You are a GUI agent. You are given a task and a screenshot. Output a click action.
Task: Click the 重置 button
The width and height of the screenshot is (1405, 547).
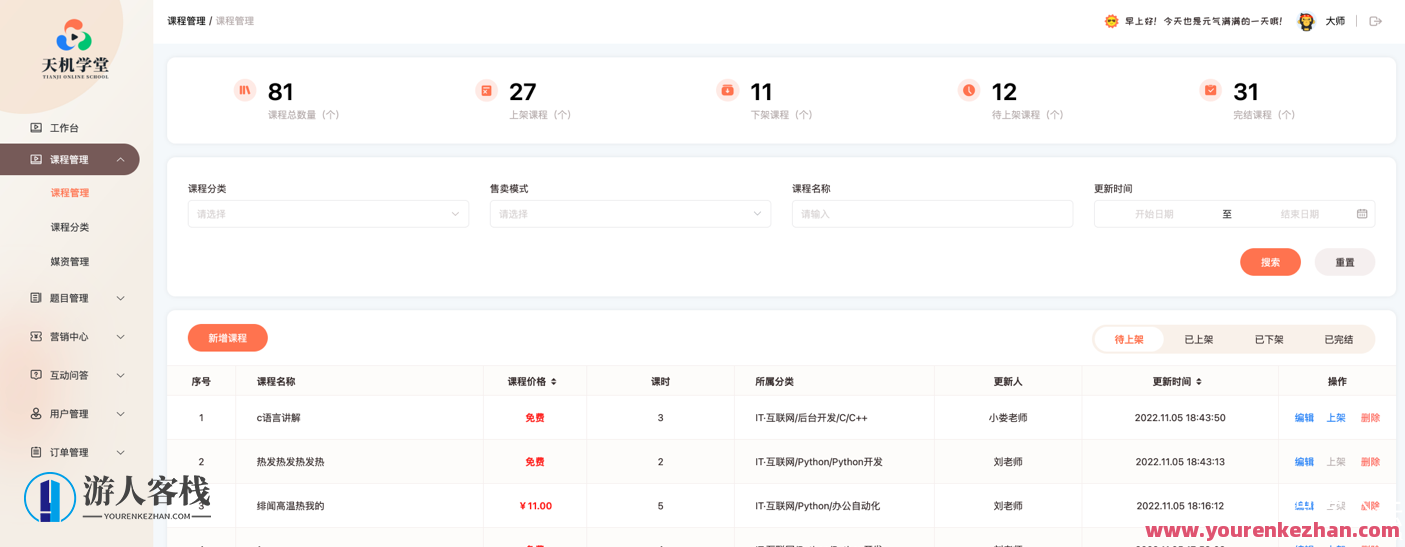[1345, 262]
